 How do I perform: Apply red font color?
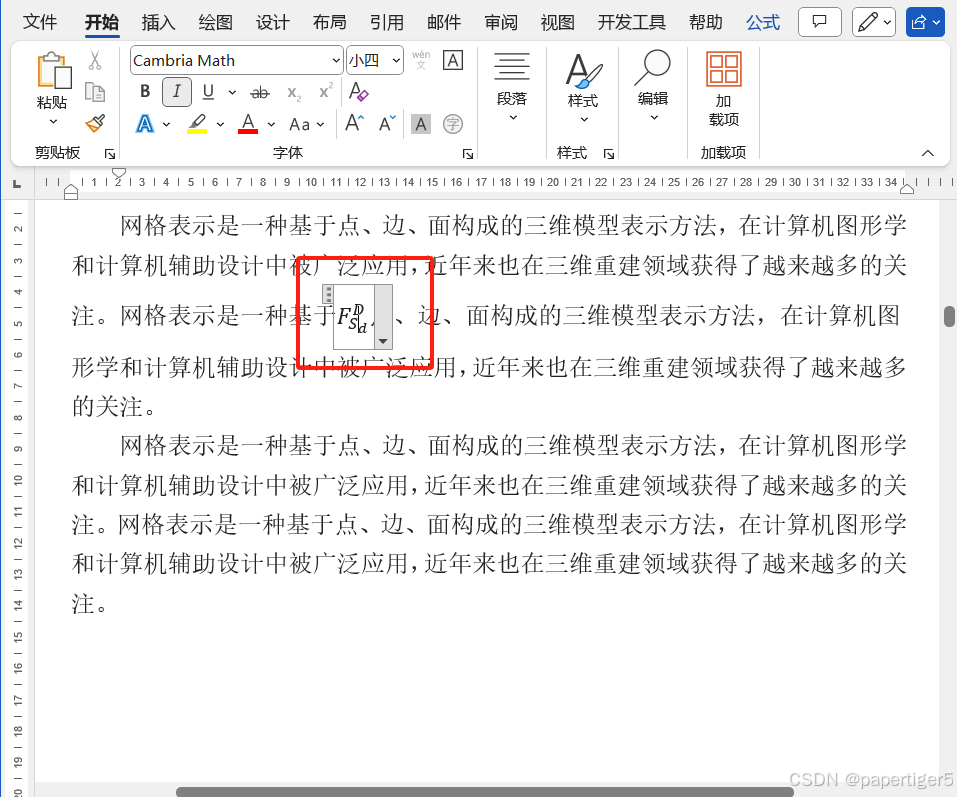(248, 124)
